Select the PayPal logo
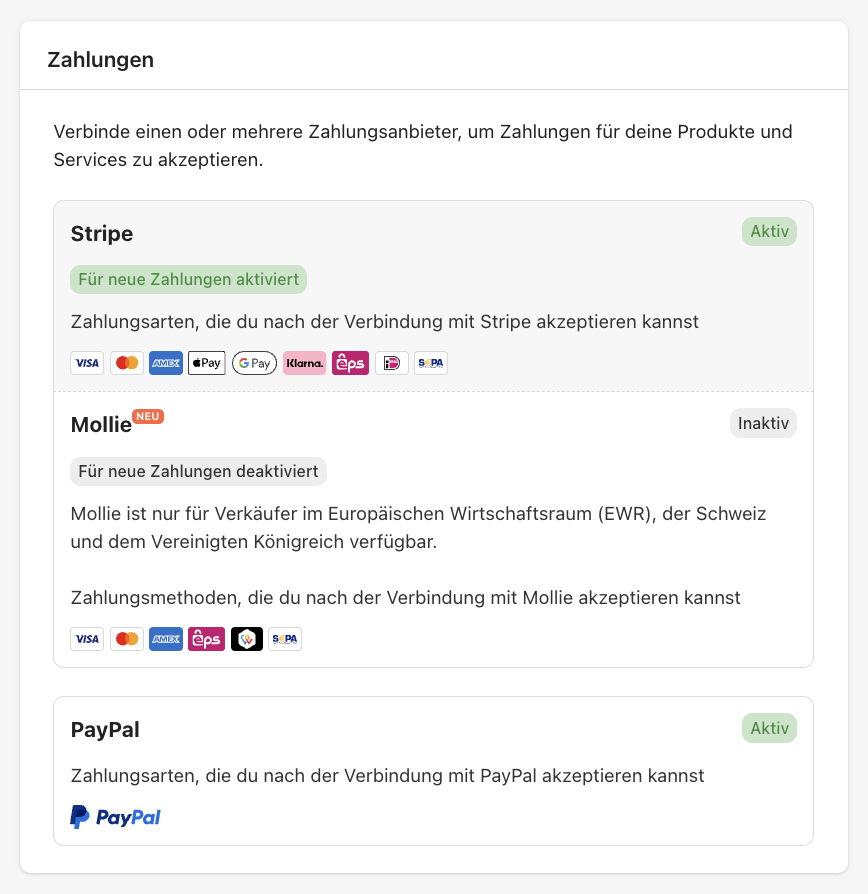Viewport: 868px width, 894px height. pos(115,817)
